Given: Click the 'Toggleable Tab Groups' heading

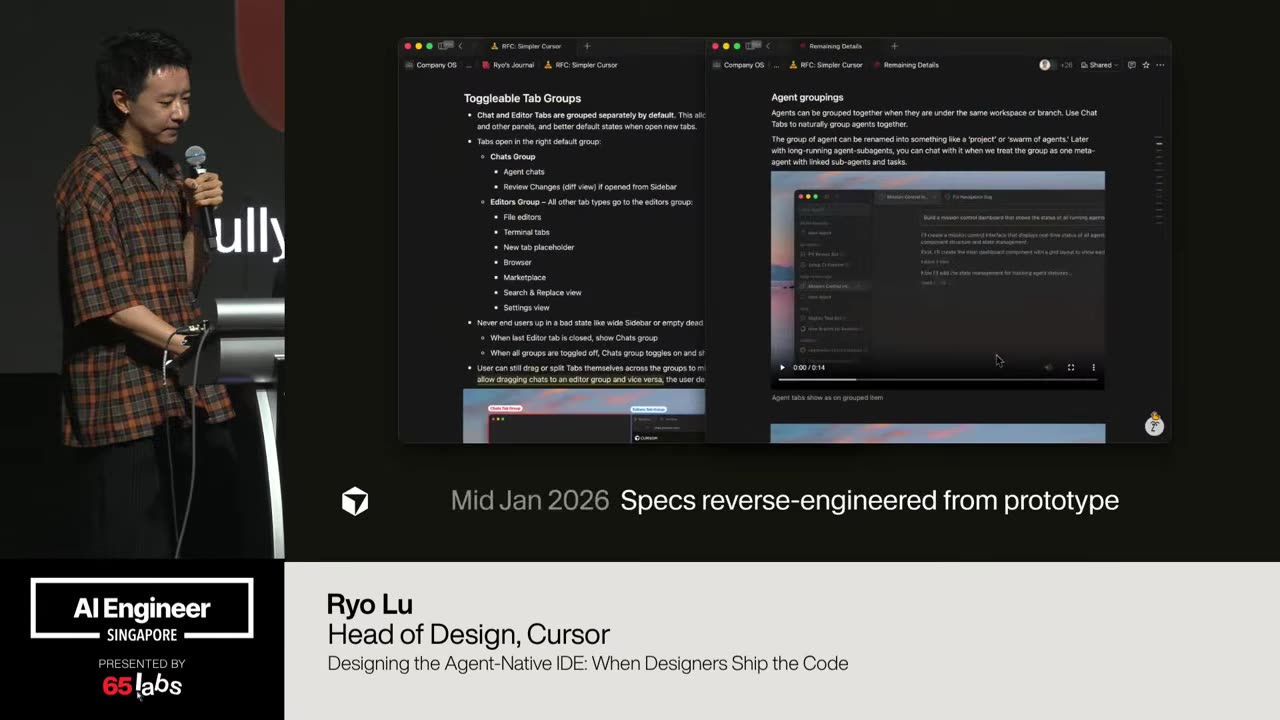Looking at the screenshot, I should pos(522,98).
